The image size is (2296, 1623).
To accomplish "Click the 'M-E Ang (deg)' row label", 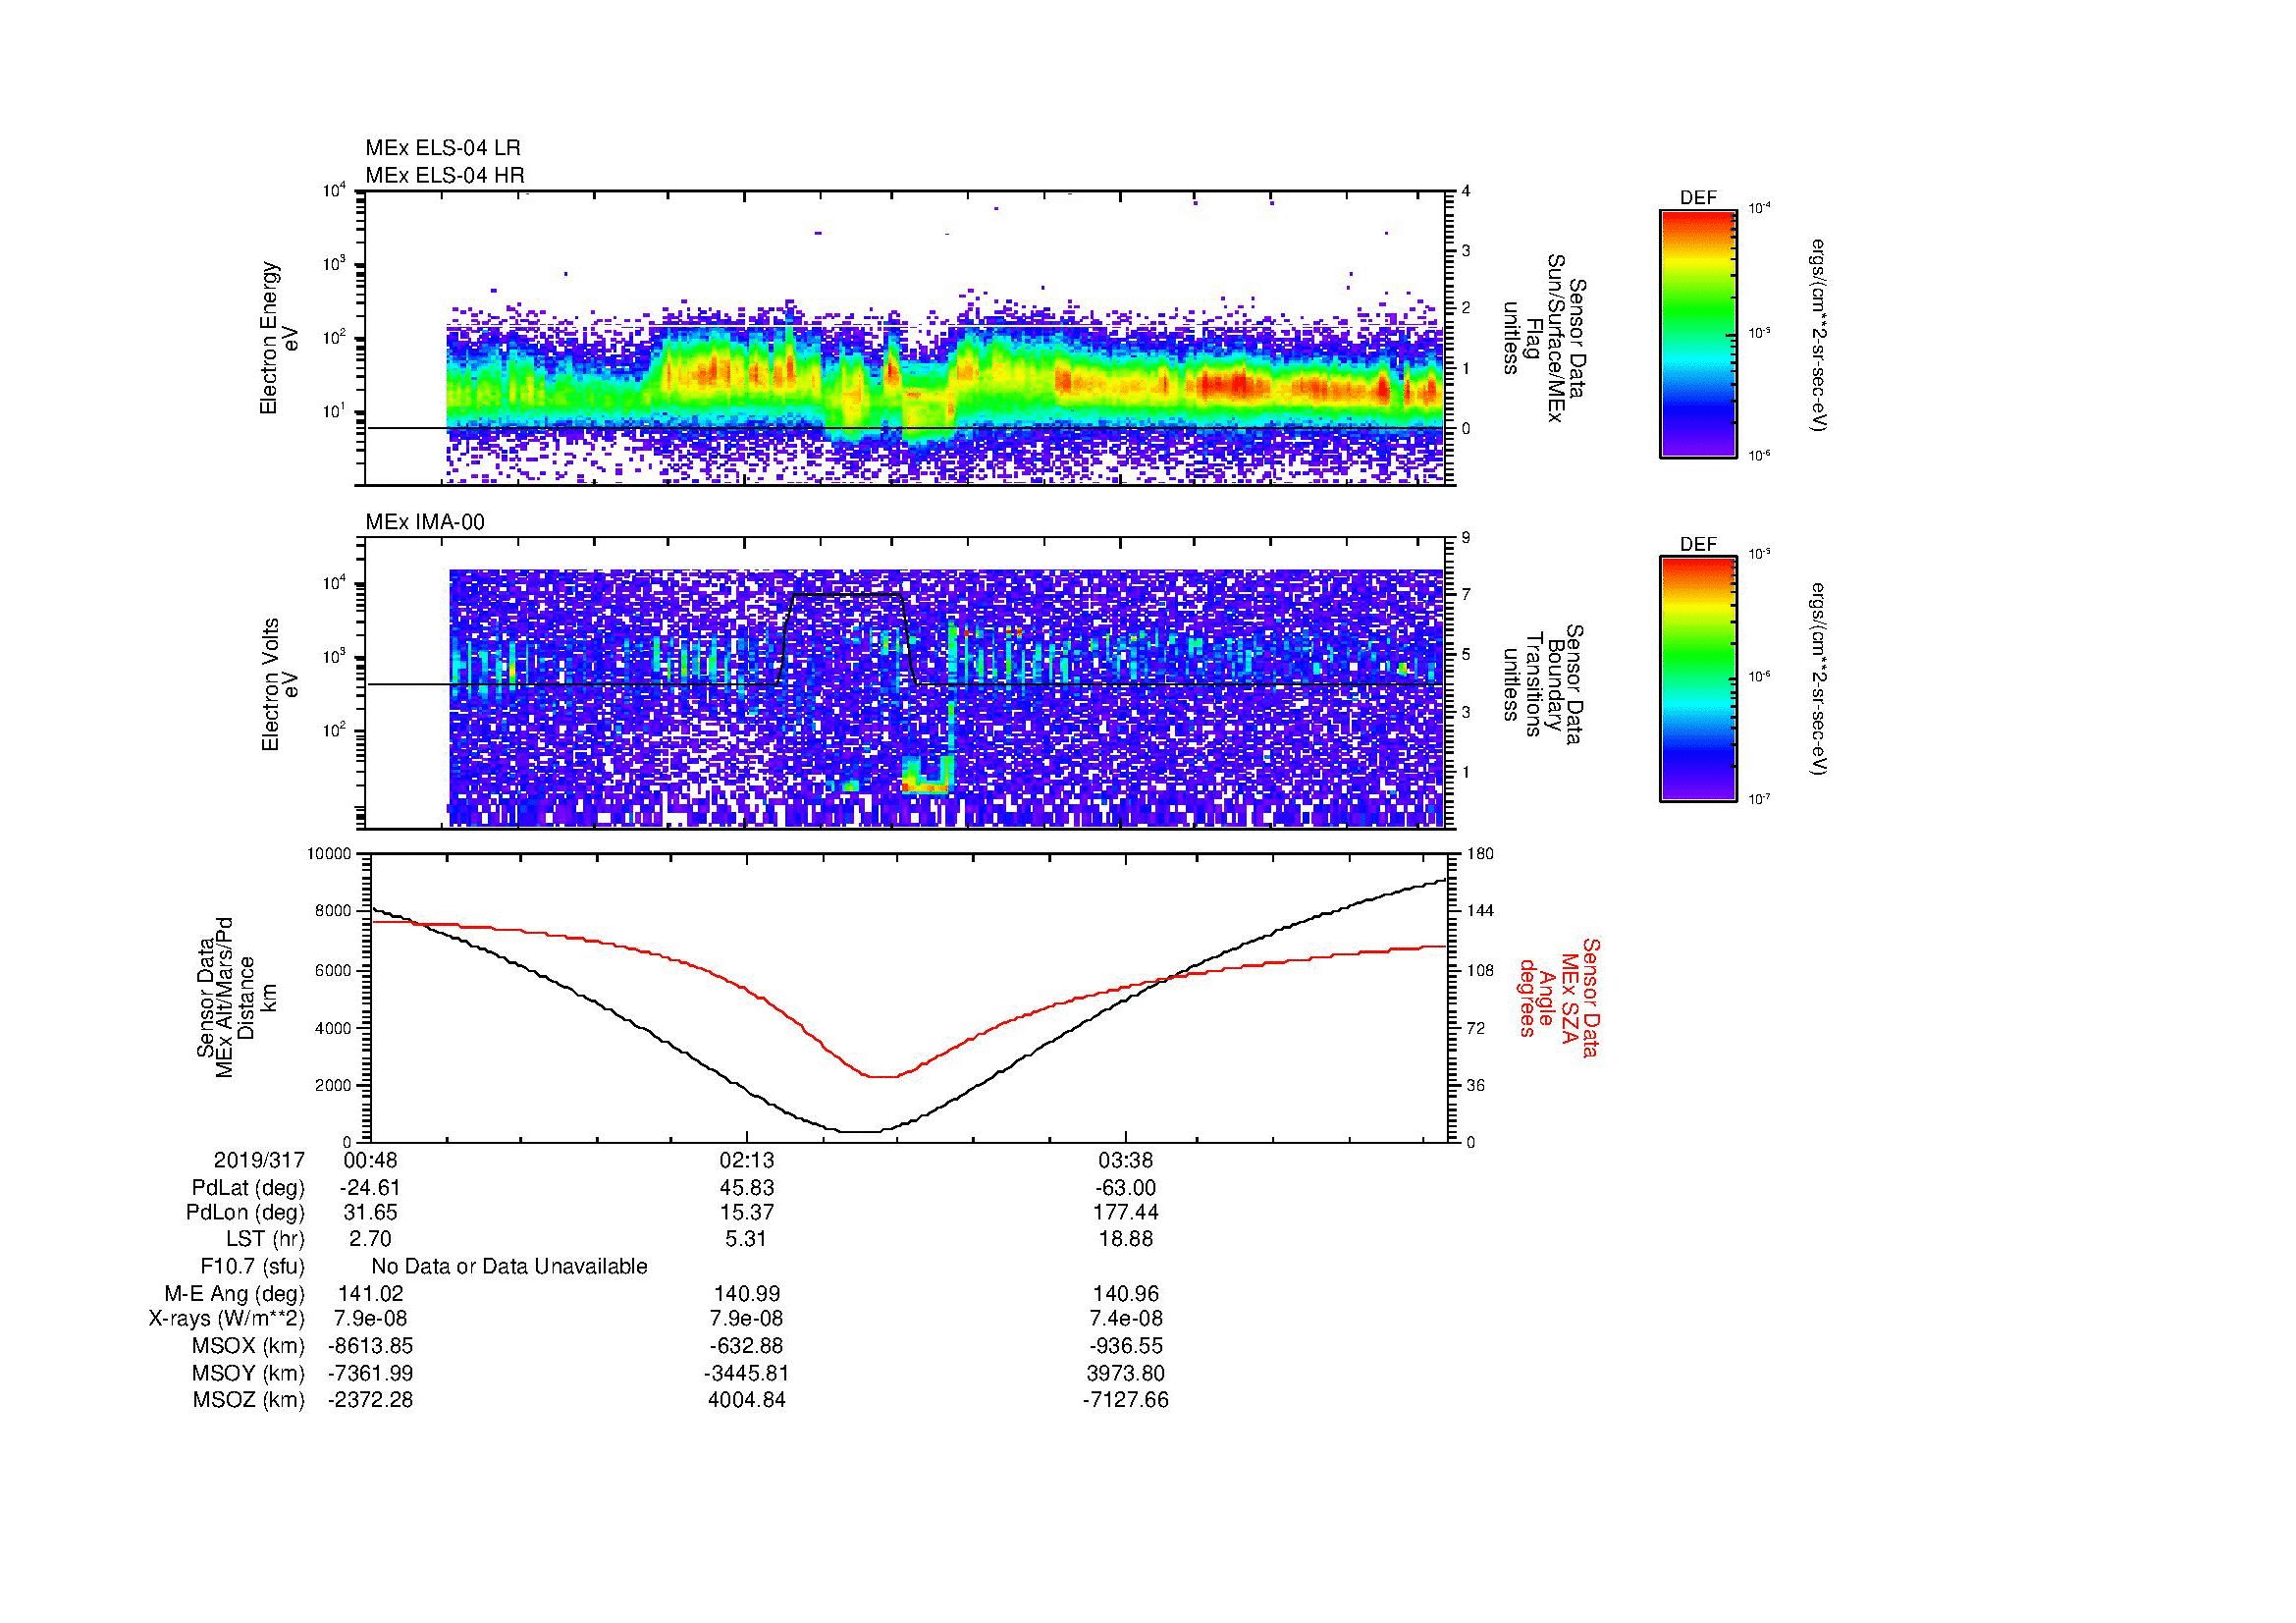I will pos(234,1293).
